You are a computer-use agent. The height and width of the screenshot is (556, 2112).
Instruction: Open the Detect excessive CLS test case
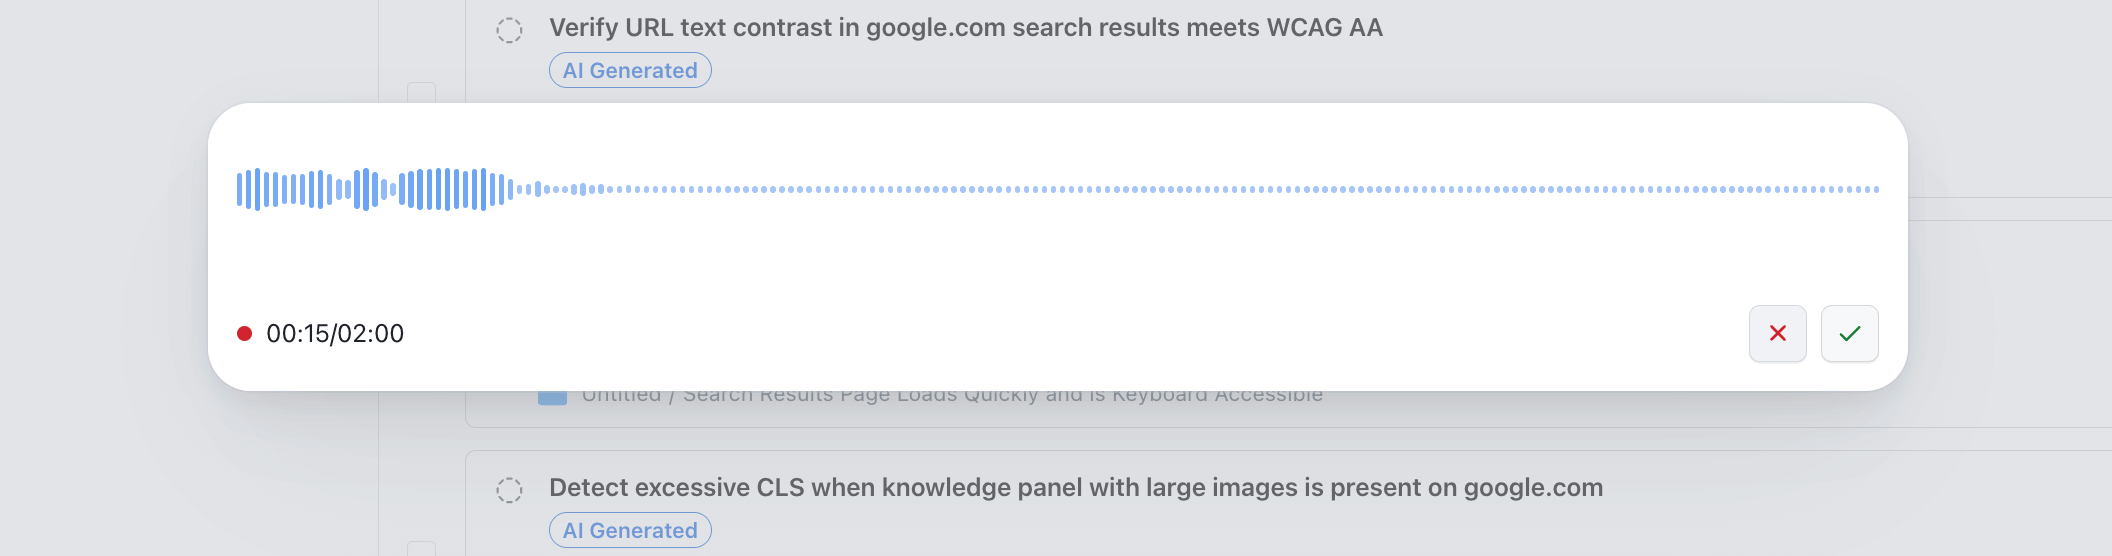pyautogui.click(x=1075, y=488)
